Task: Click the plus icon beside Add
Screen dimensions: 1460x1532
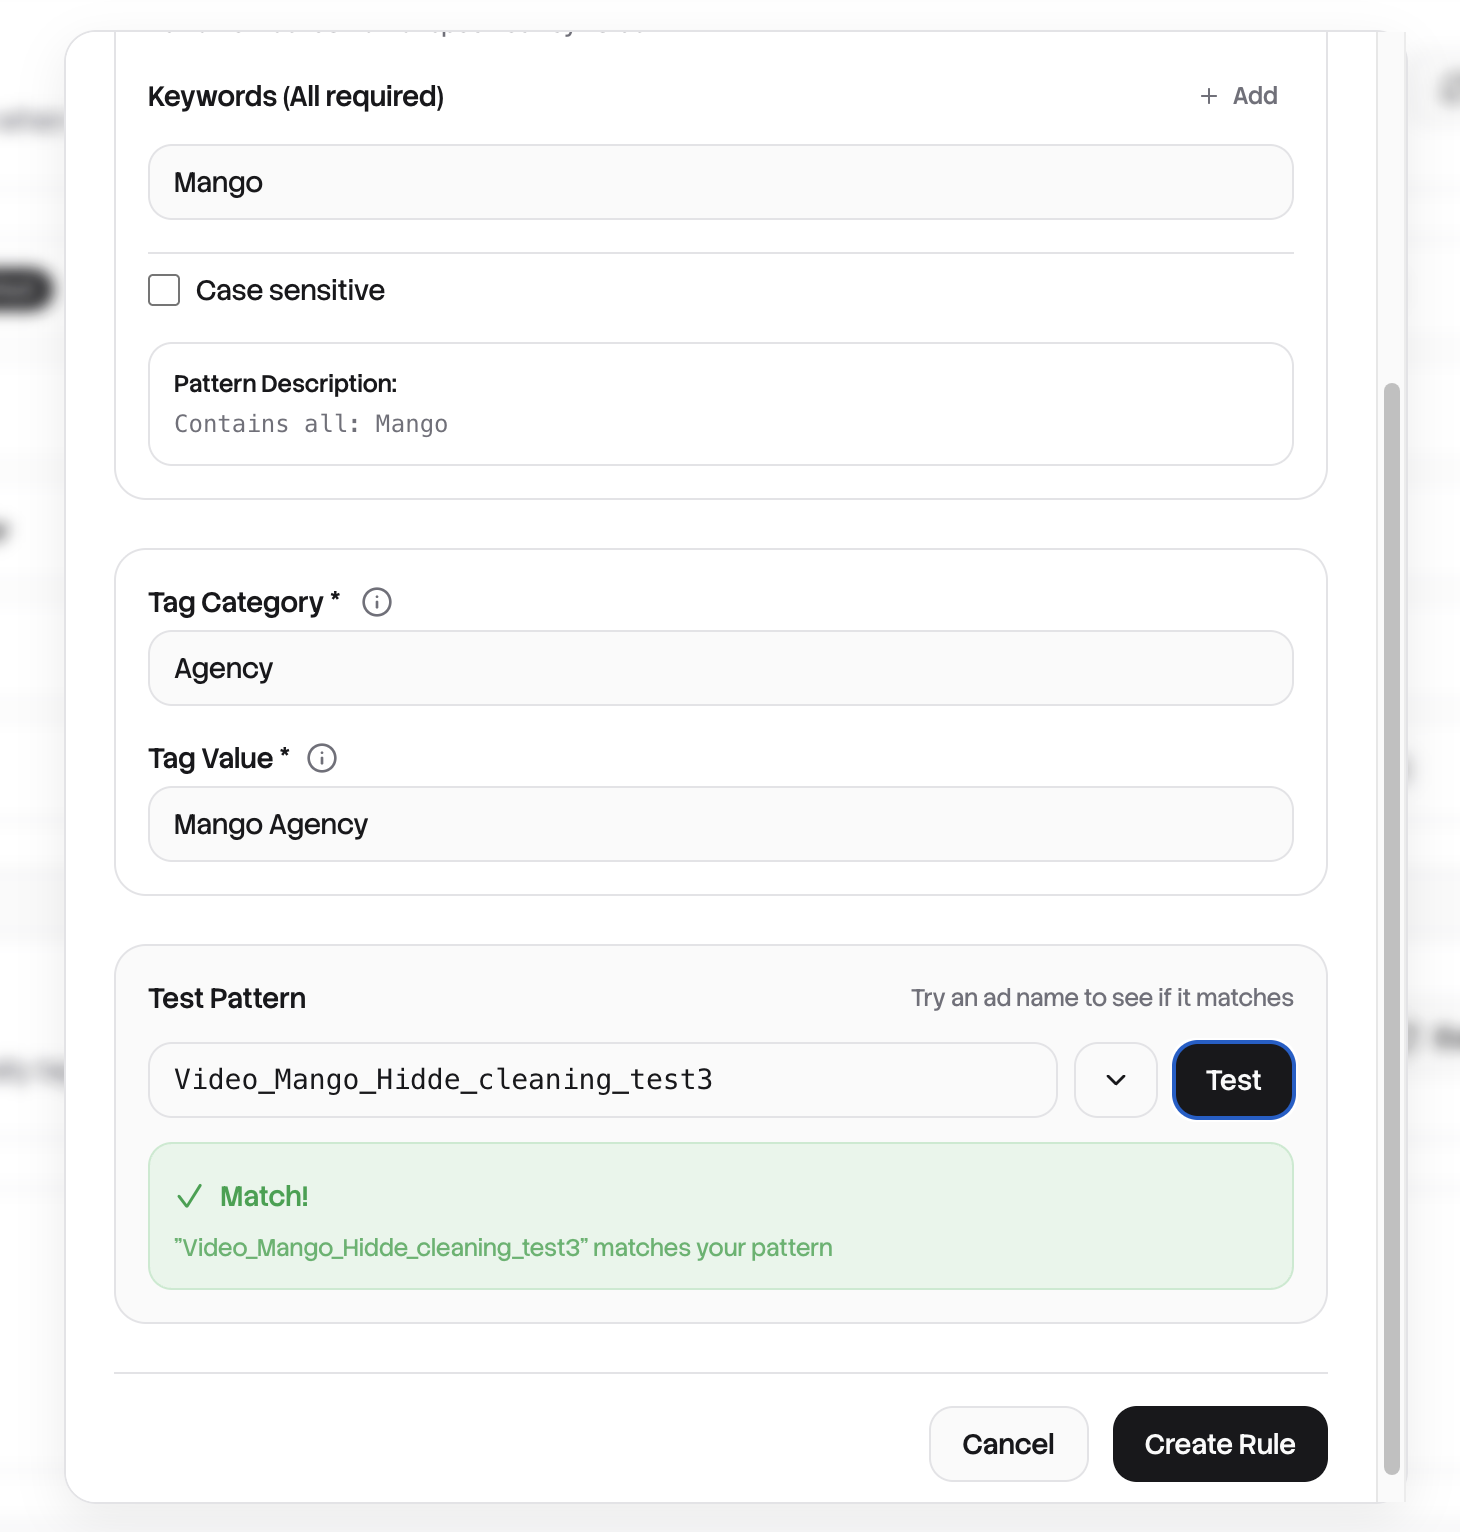Action: [1209, 96]
